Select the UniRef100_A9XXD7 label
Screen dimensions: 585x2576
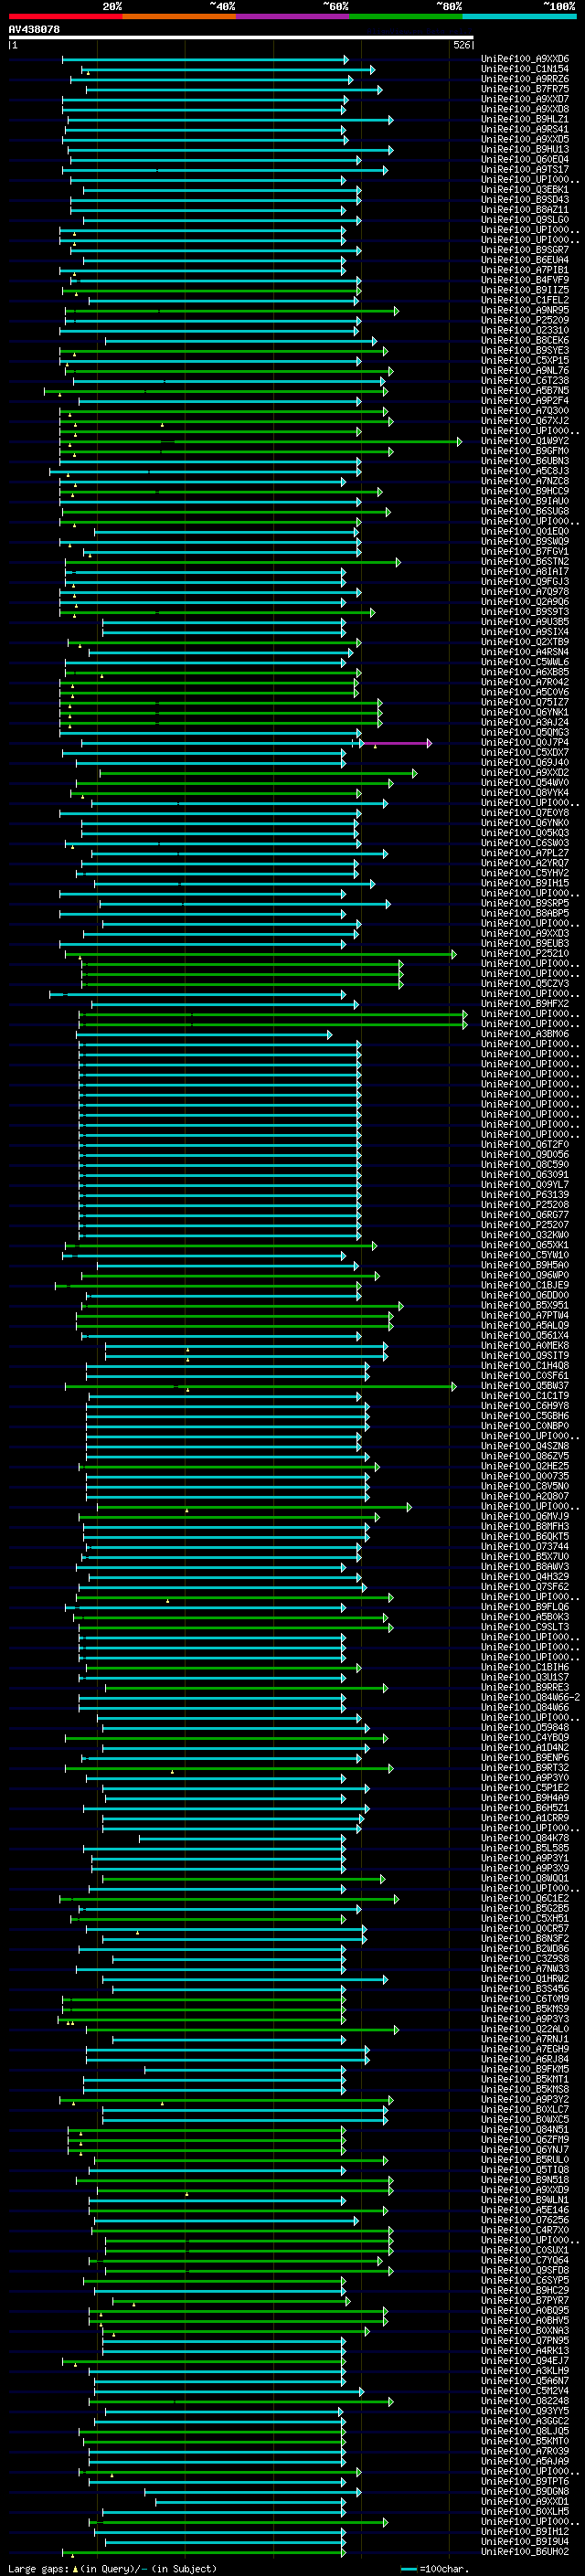(525, 99)
